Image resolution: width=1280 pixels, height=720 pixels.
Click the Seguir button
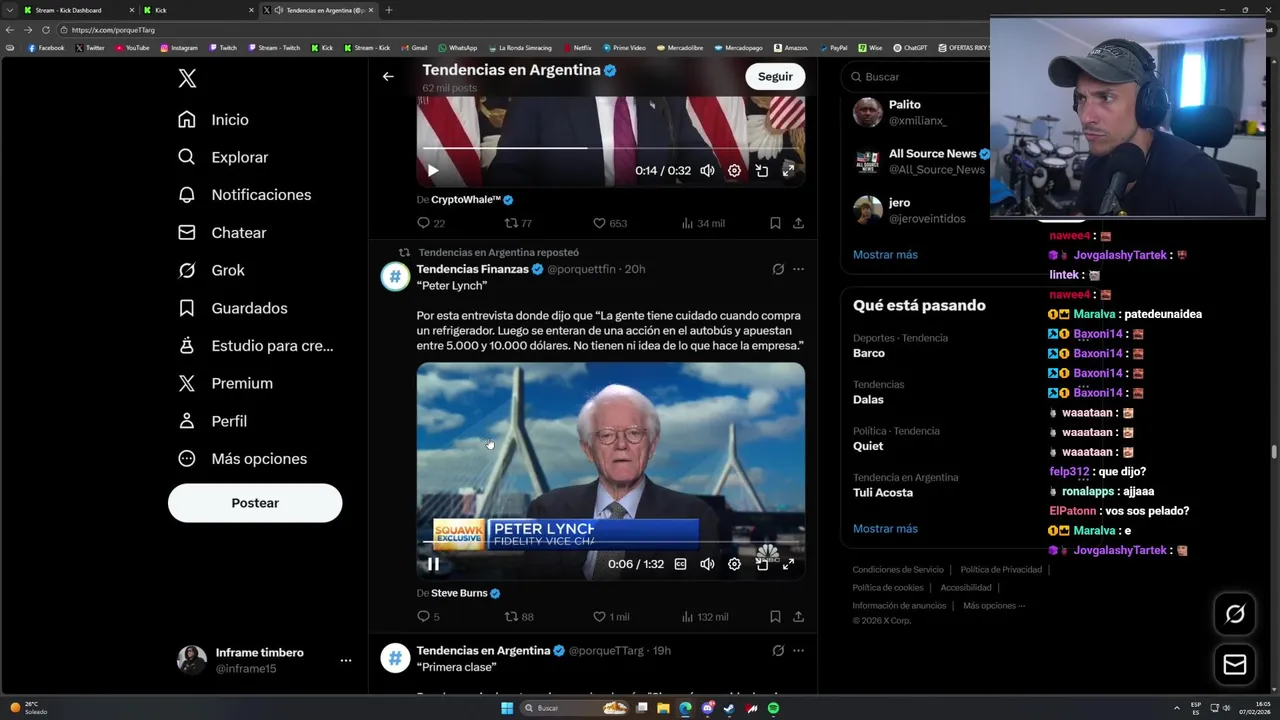(x=775, y=76)
